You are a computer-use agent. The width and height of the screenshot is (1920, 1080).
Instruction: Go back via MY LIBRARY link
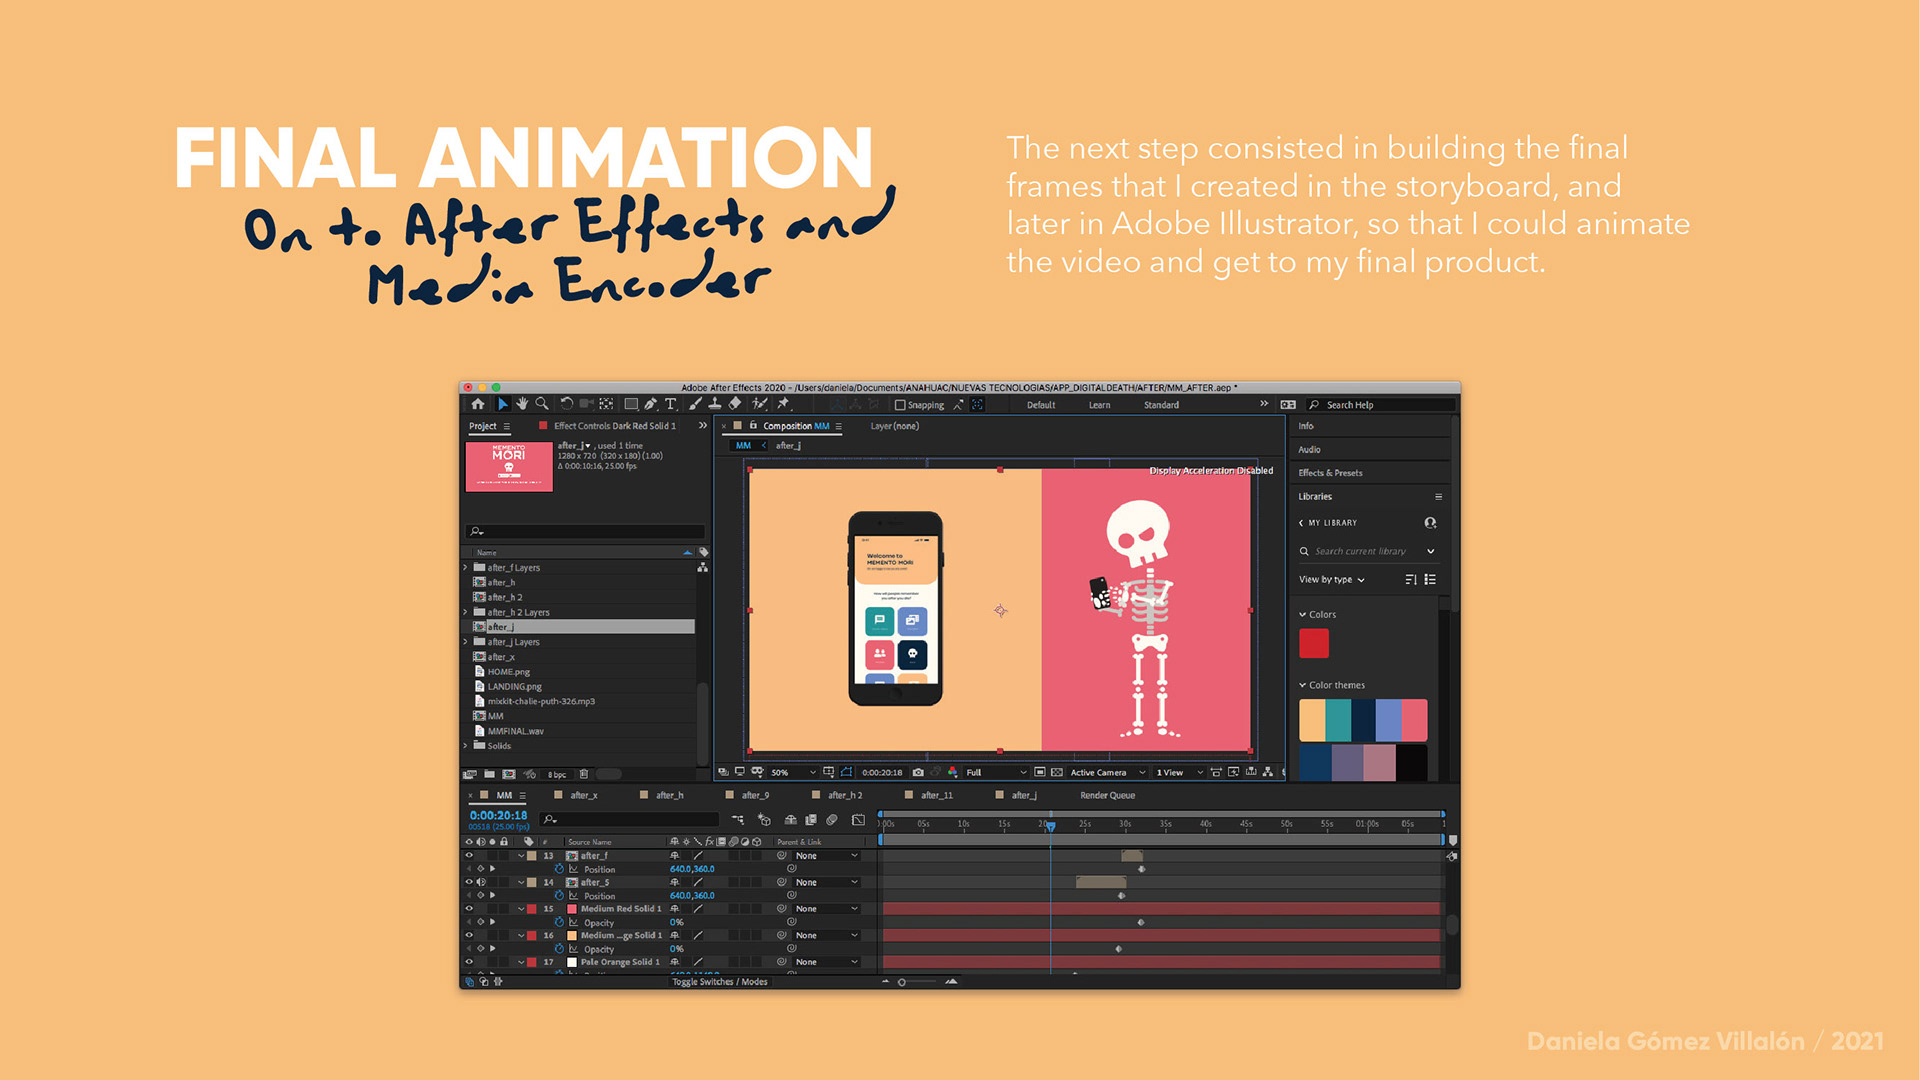pos(1328,523)
